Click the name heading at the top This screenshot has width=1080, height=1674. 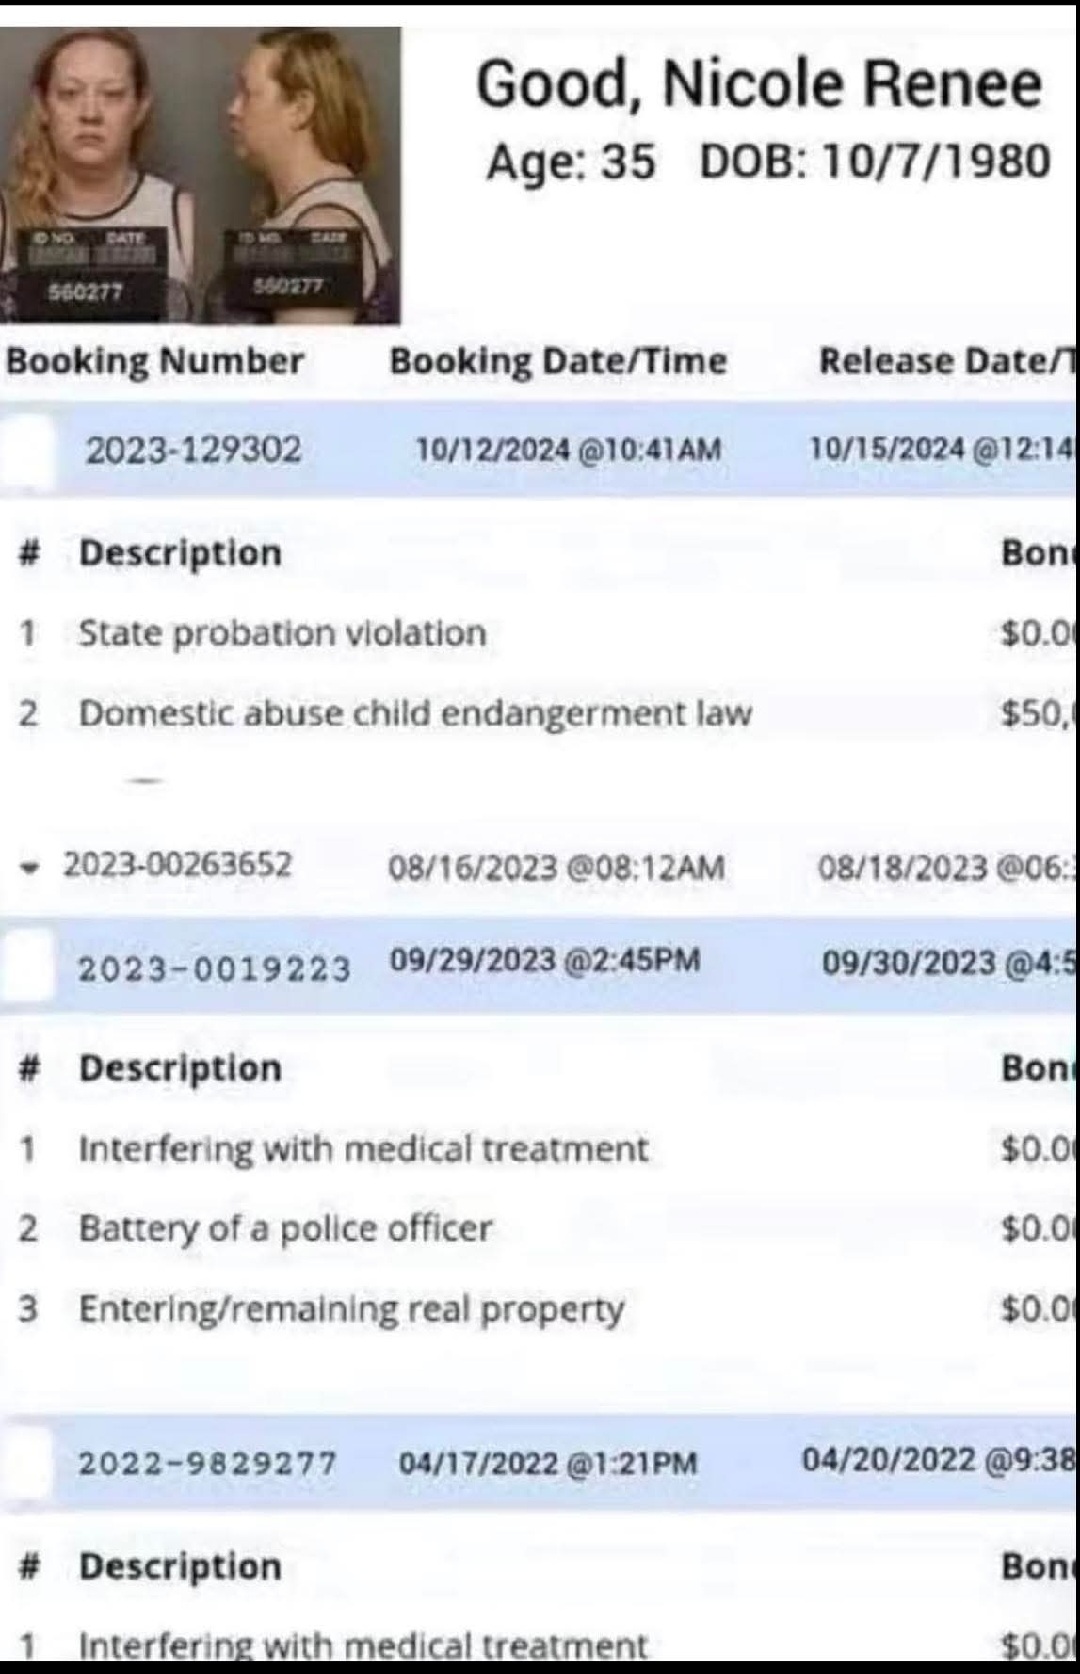pyautogui.click(x=758, y=84)
